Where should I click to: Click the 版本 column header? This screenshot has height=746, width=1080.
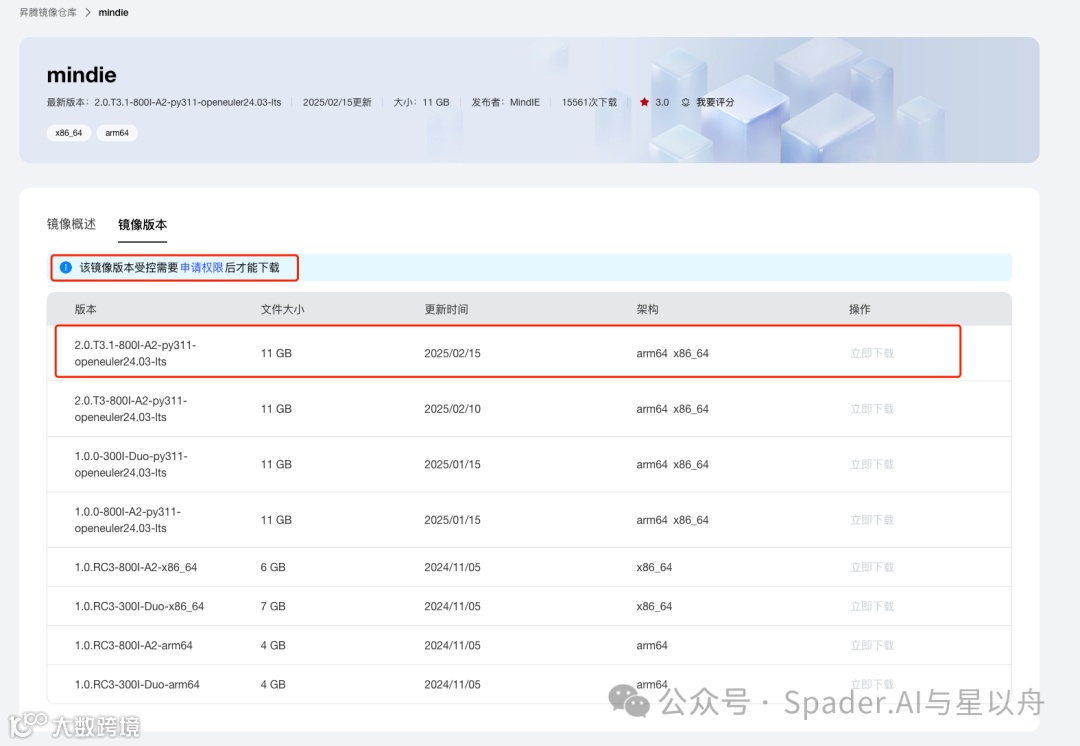pos(85,309)
